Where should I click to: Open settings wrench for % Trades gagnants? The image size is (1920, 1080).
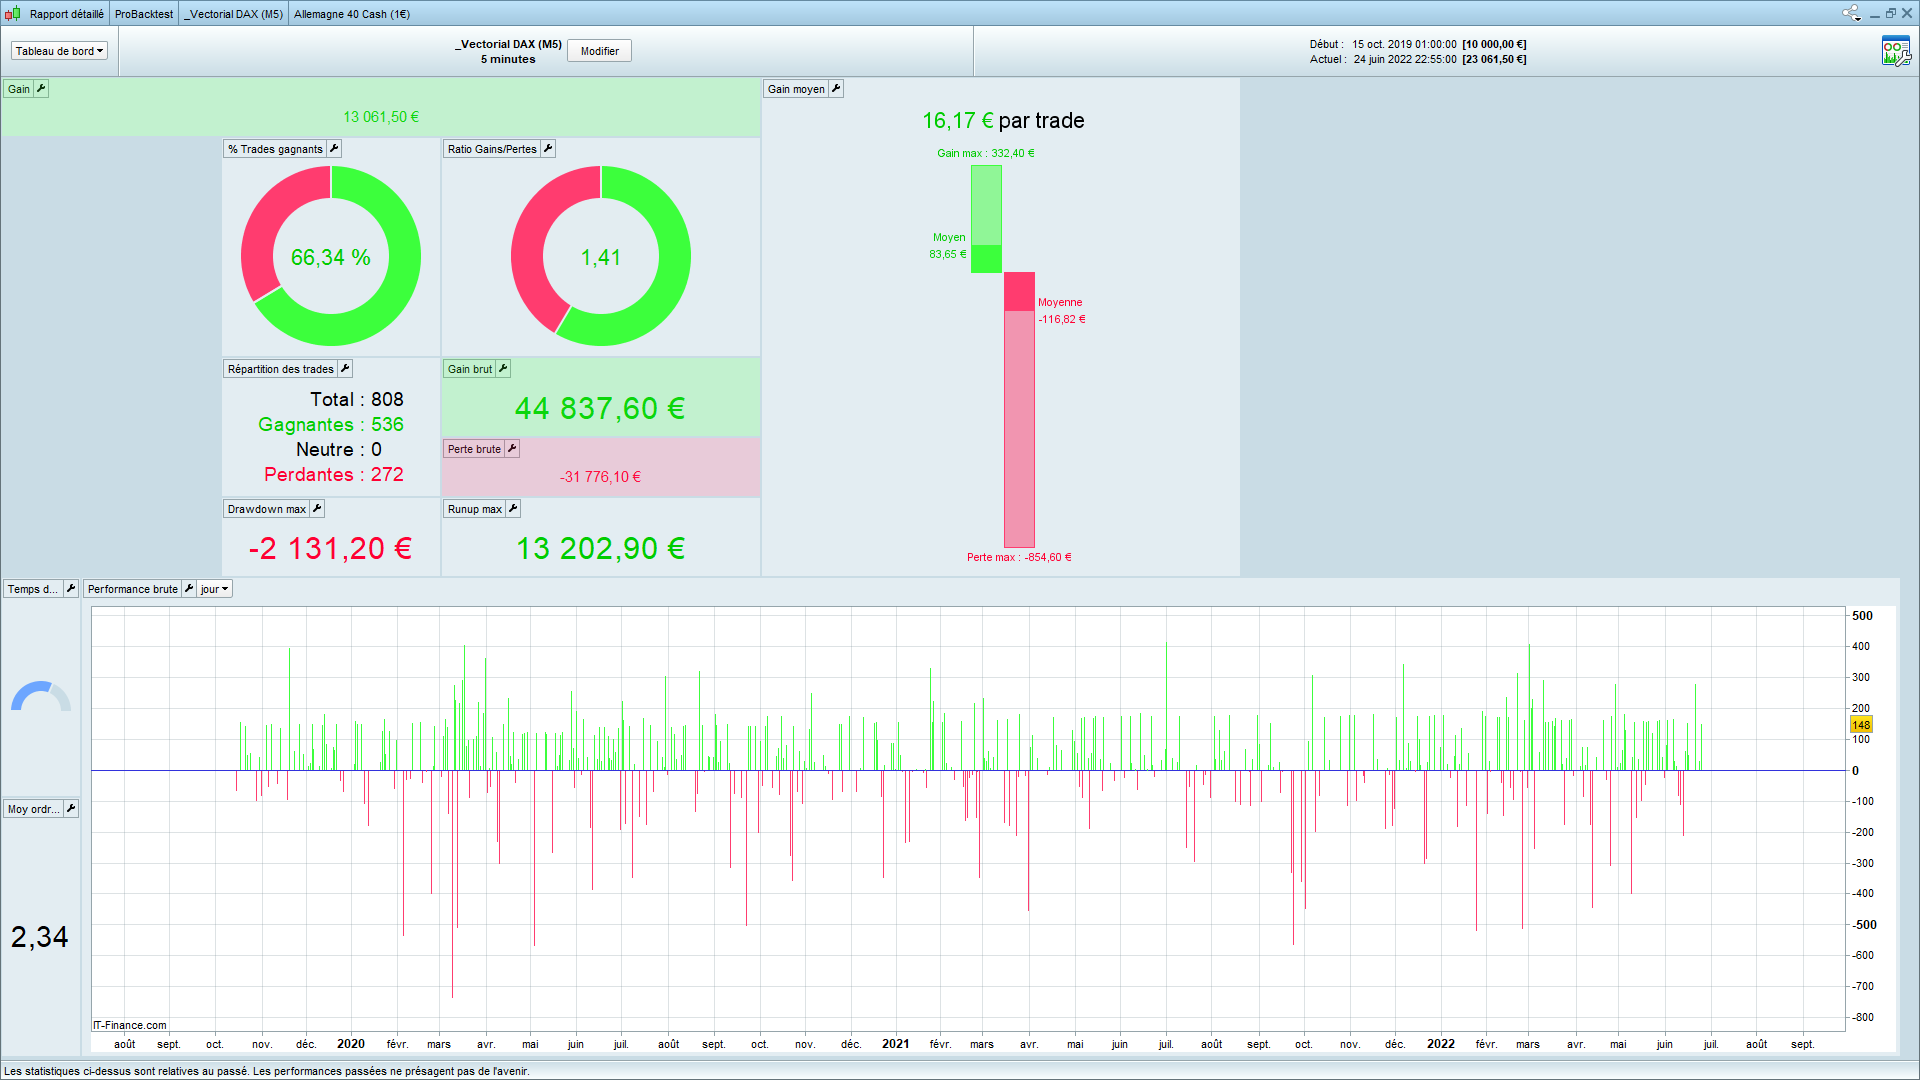click(x=334, y=149)
